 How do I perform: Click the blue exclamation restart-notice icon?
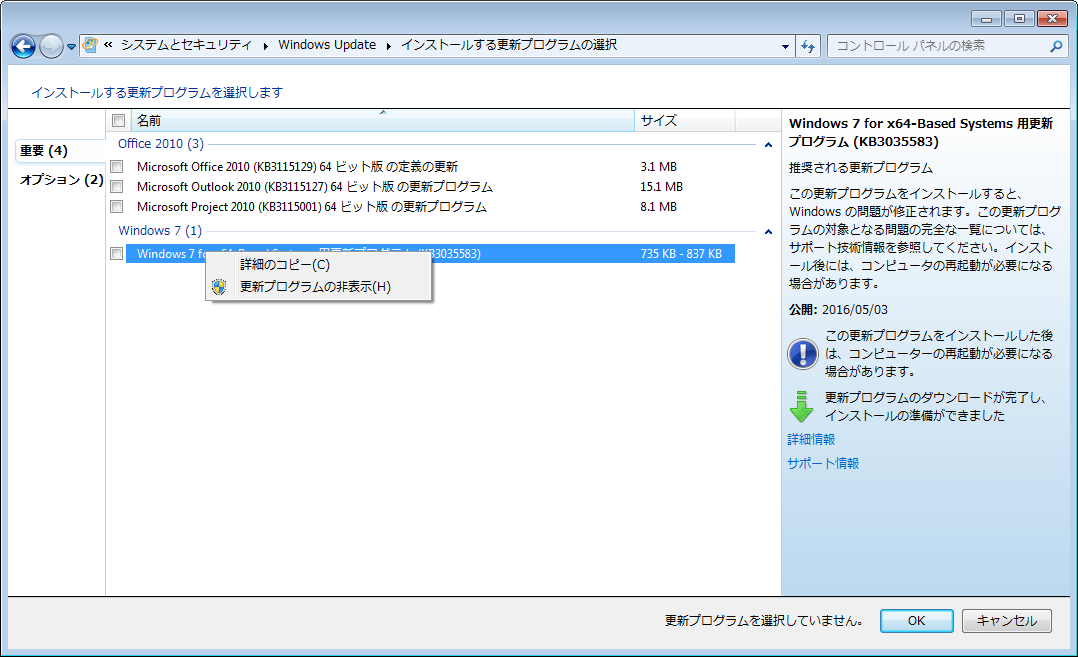click(802, 354)
